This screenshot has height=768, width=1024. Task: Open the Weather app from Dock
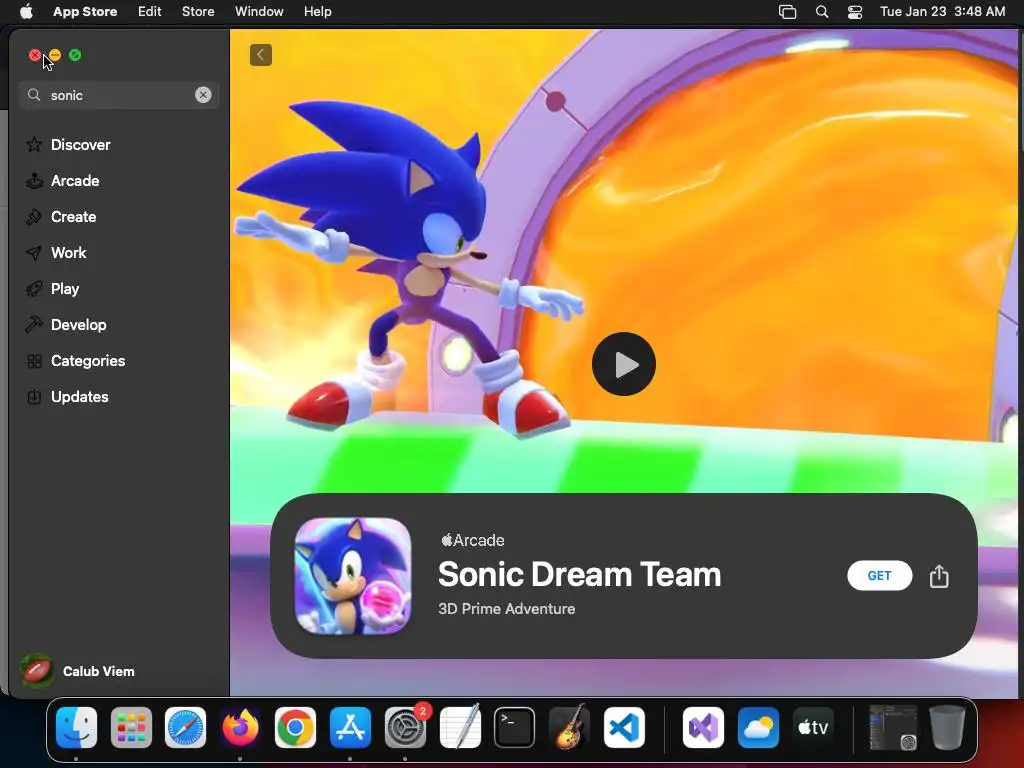(758, 727)
